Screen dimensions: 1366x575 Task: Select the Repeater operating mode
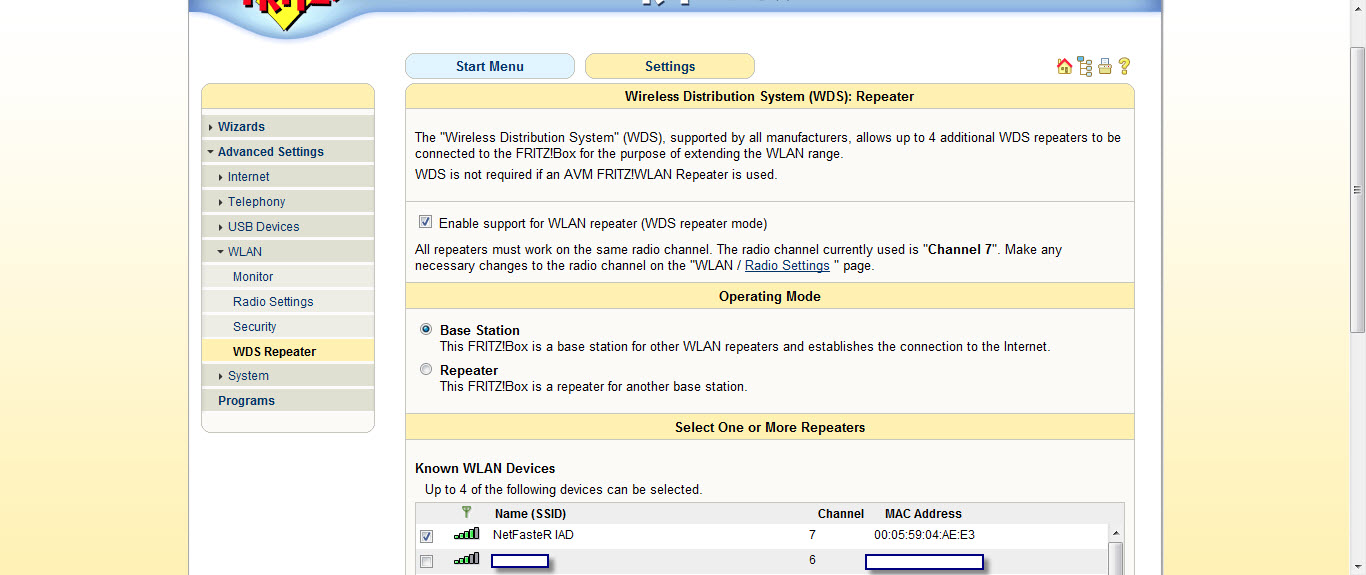point(426,369)
